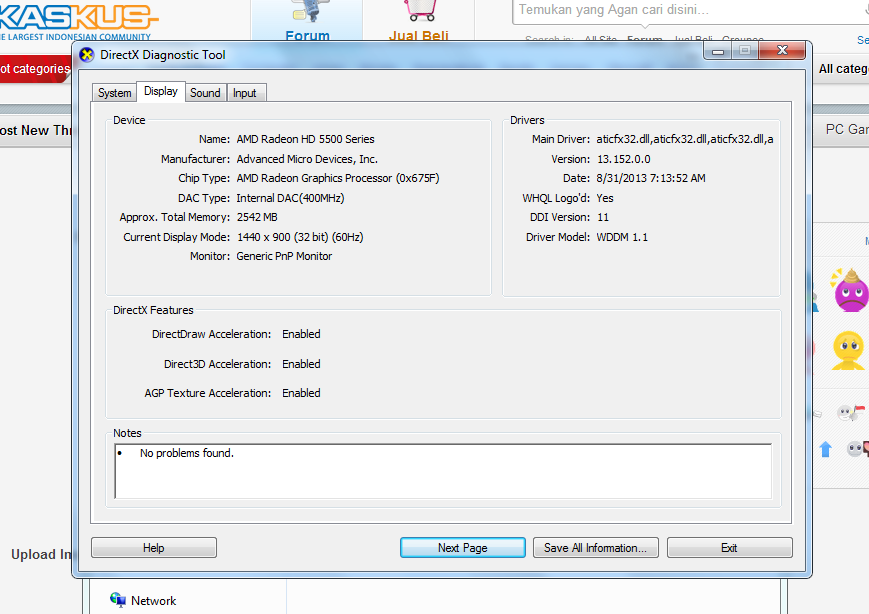Click the 'Approx. Total Memory:' label
The width and height of the screenshot is (869, 614).
(175, 217)
